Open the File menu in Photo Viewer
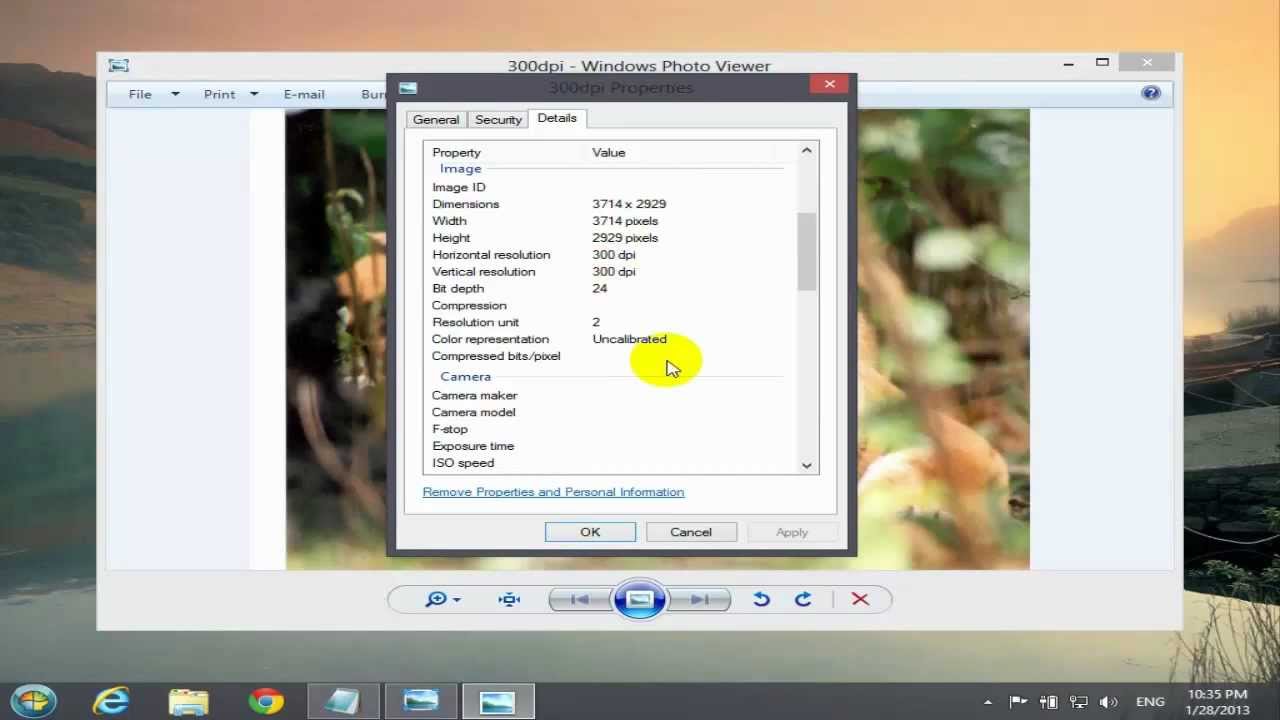Screen dimensions: 1280x720 140,94
